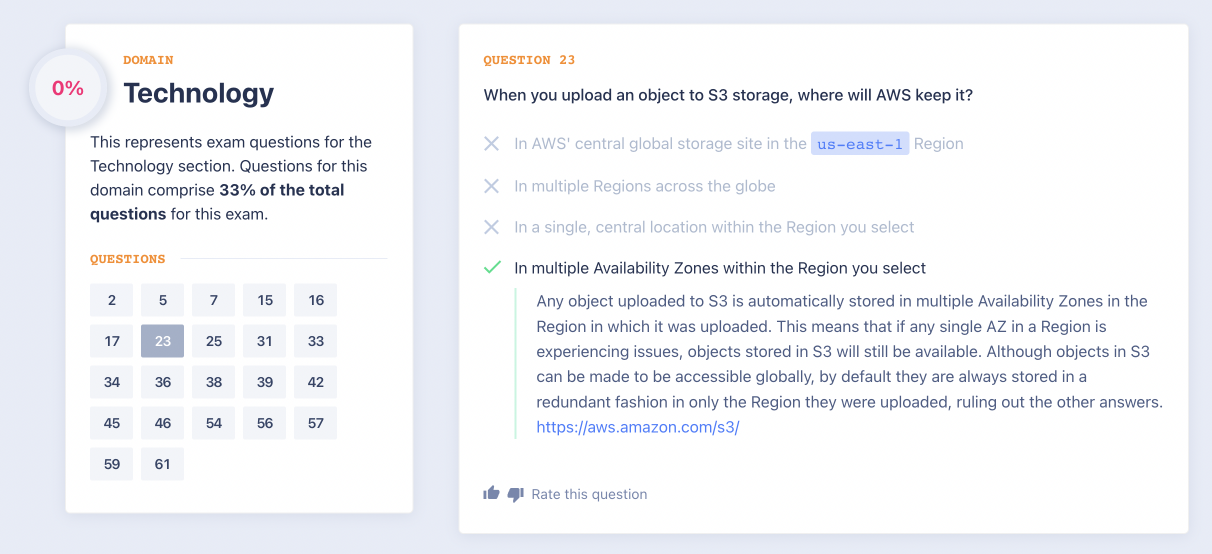Open the aws.amazon.com/s3 link
Screen dimensions: 1212x554
coord(637,427)
